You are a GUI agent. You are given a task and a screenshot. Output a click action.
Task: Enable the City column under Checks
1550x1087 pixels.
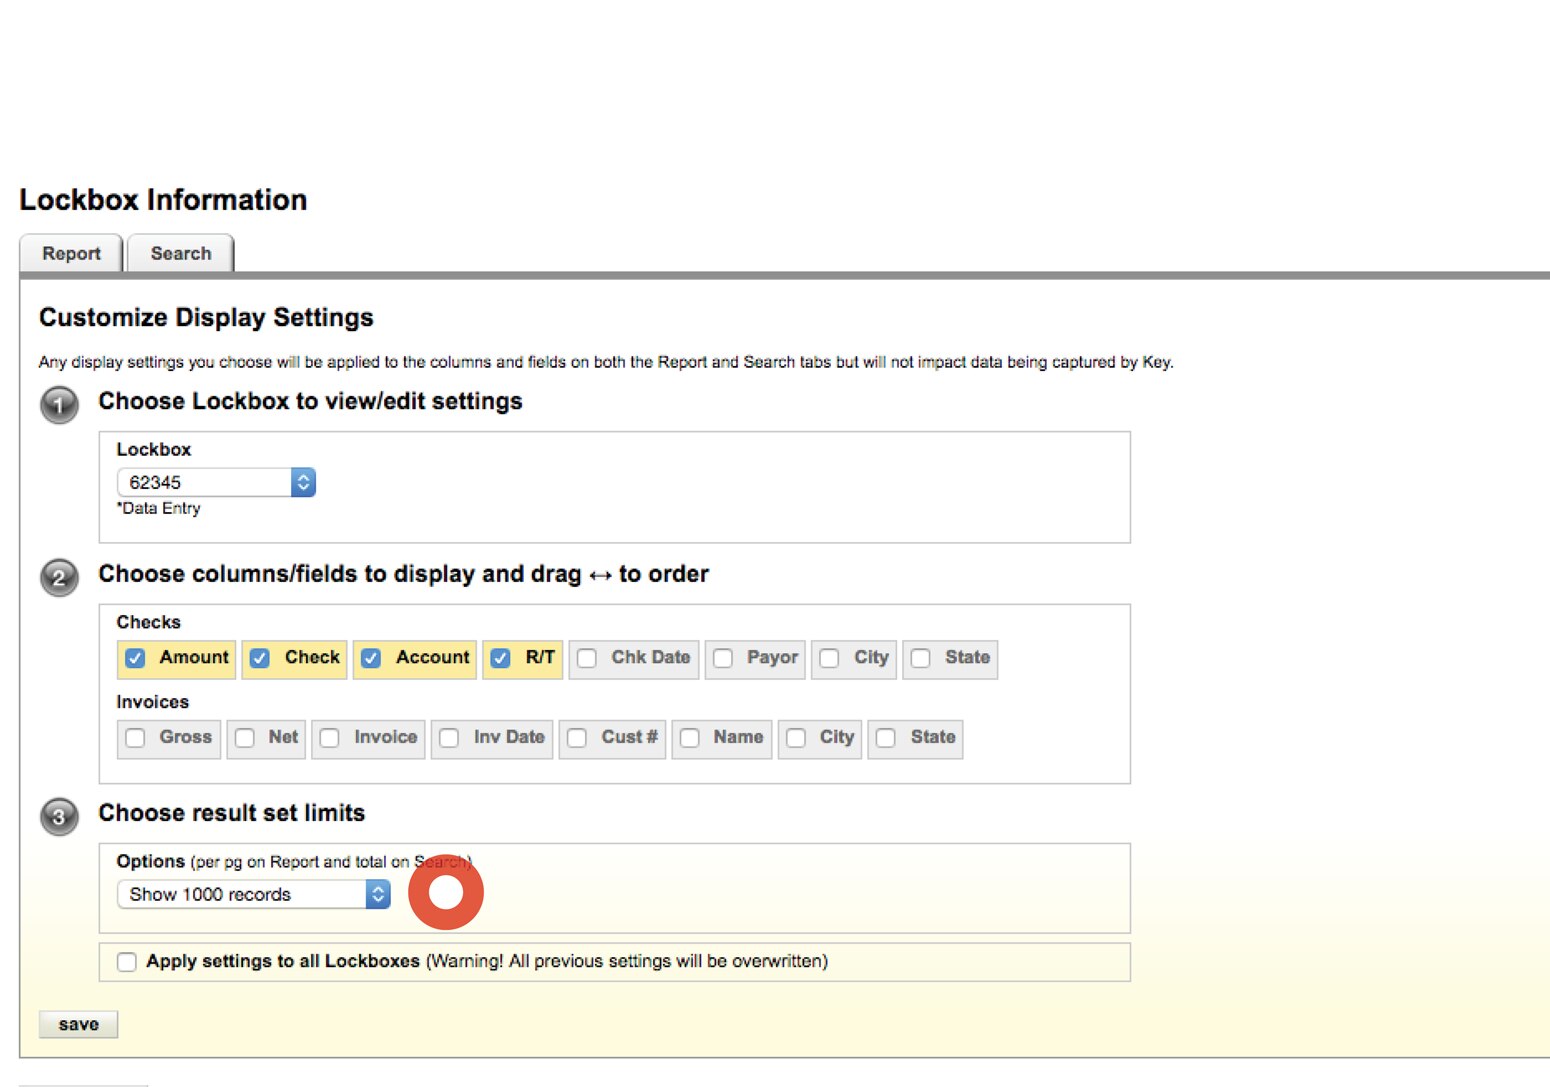click(x=830, y=658)
